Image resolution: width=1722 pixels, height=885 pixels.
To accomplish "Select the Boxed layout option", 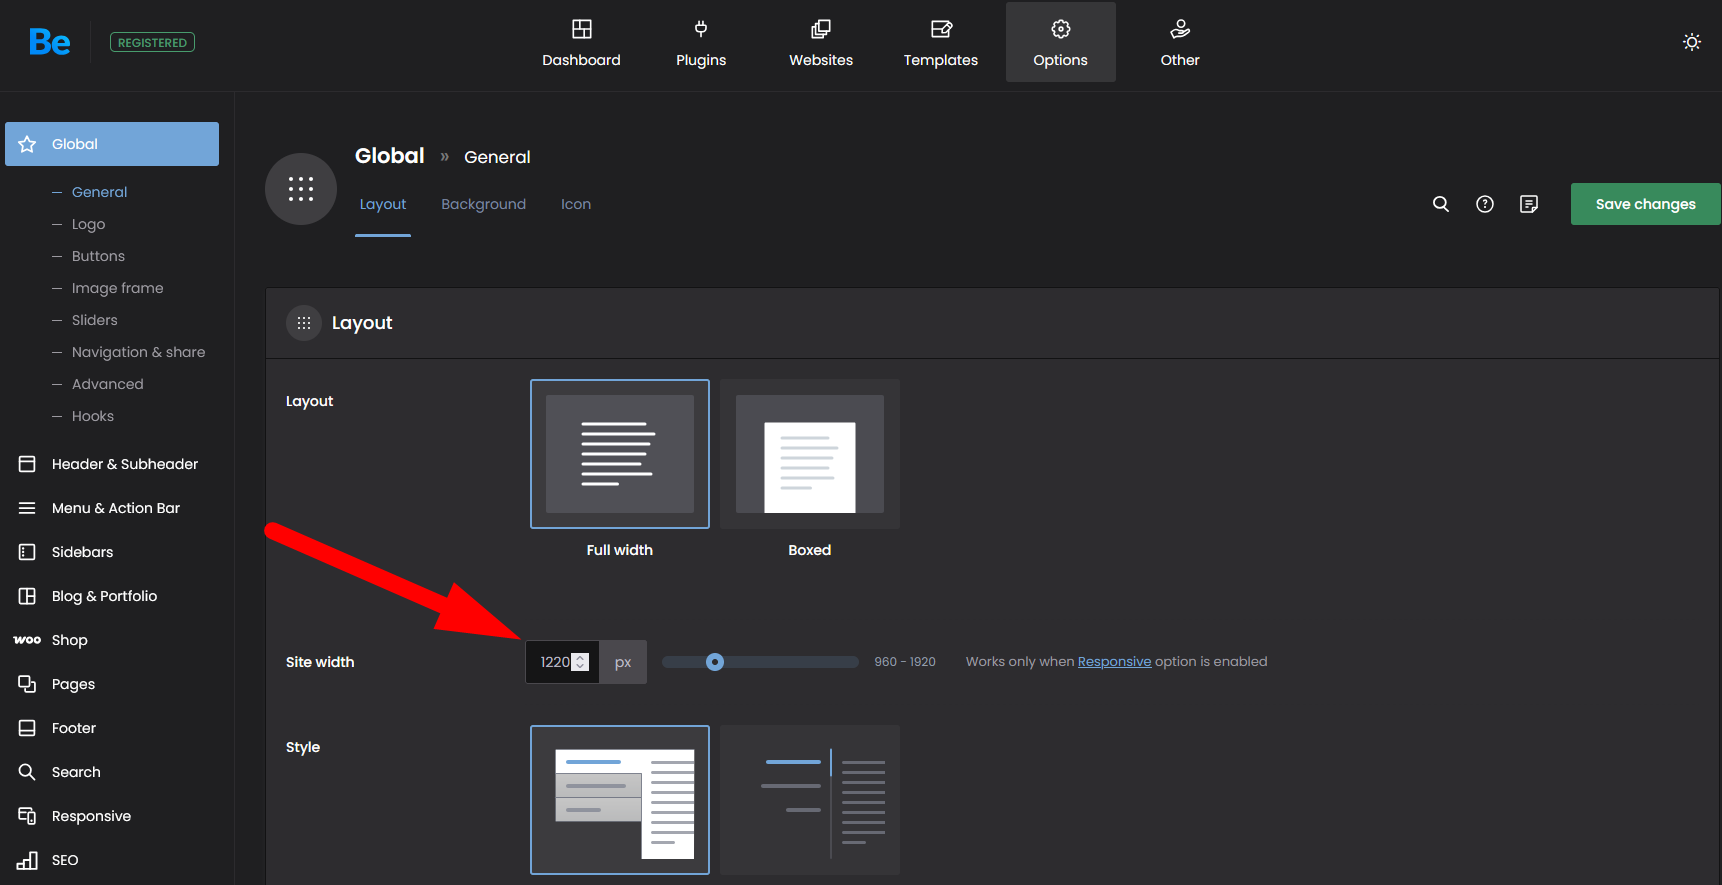I will click(809, 454).
